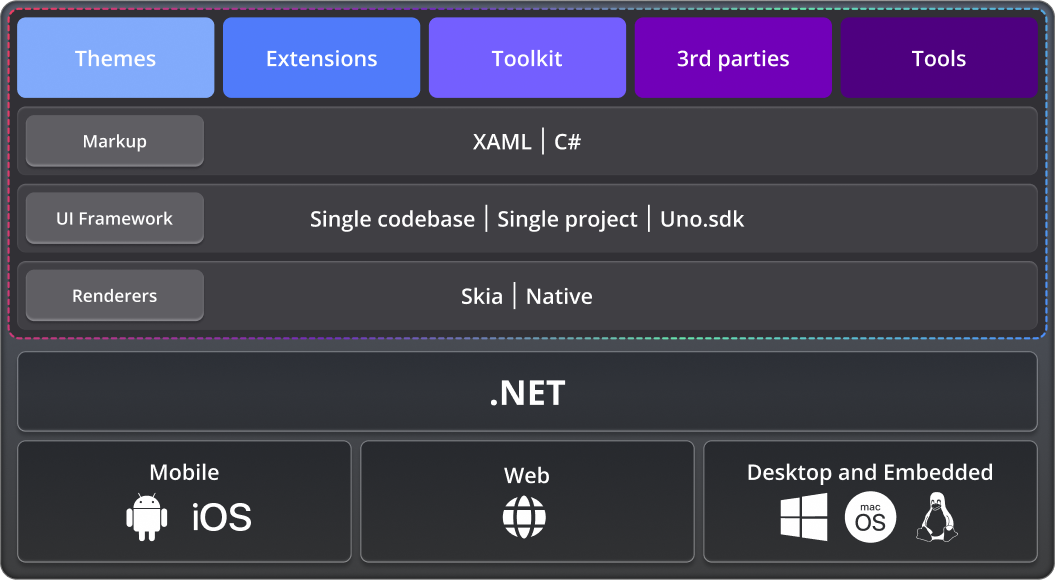Image resolution: width=1055 pixels, height=580 pixels.
Task: Click the XAML | C# row
Action: tap(527, 141)
